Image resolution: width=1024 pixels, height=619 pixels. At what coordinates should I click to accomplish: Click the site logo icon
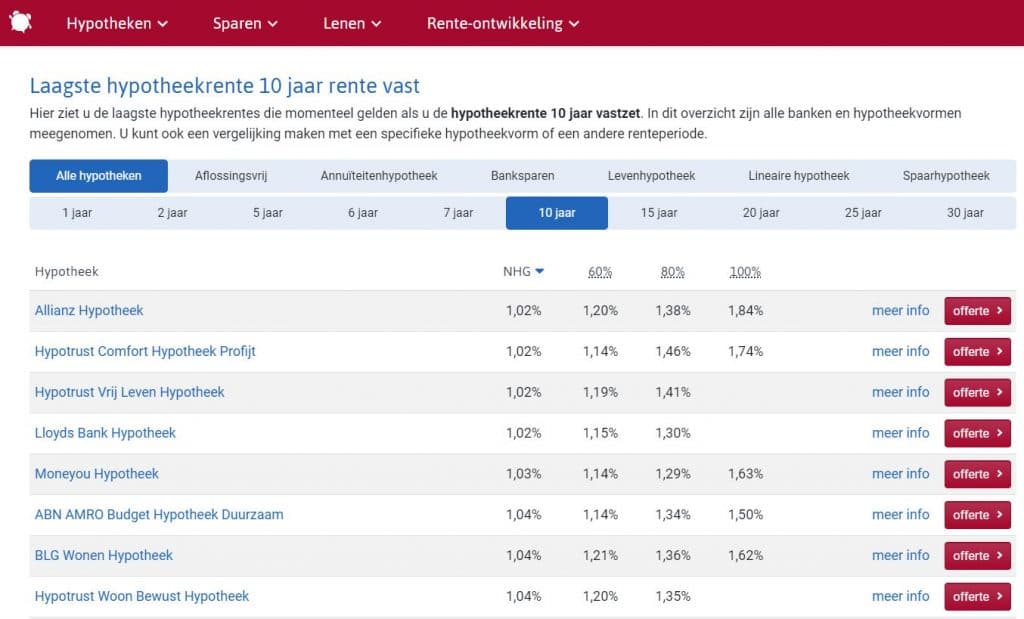(20, 22)
